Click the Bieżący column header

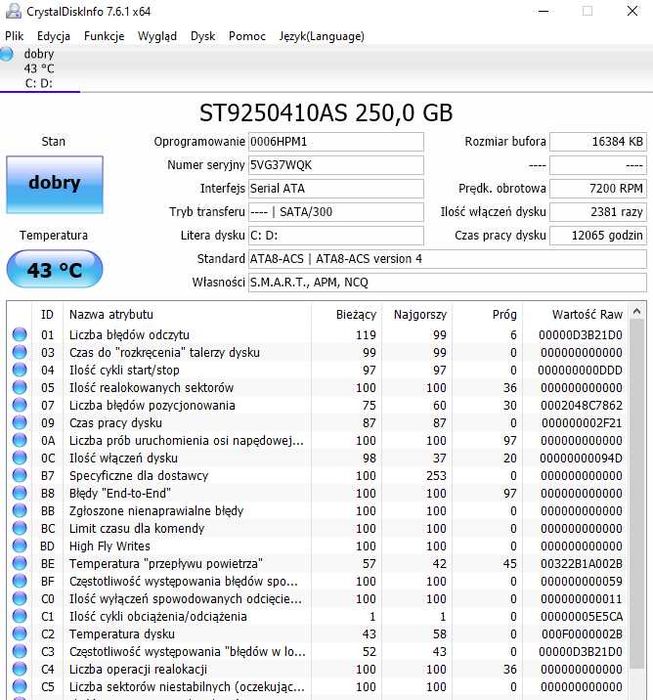(x=346, y=314)
